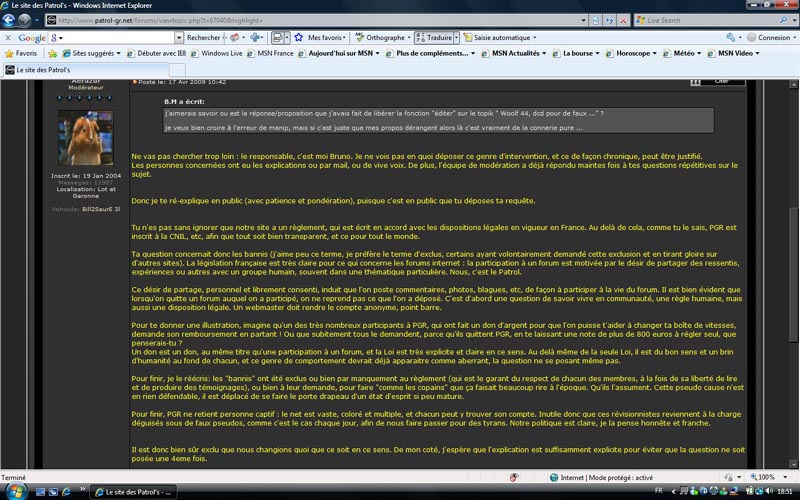The image size is (800, 500).
Task: Click Internet Mode protégé zone indicator
Action: point(602,478)
